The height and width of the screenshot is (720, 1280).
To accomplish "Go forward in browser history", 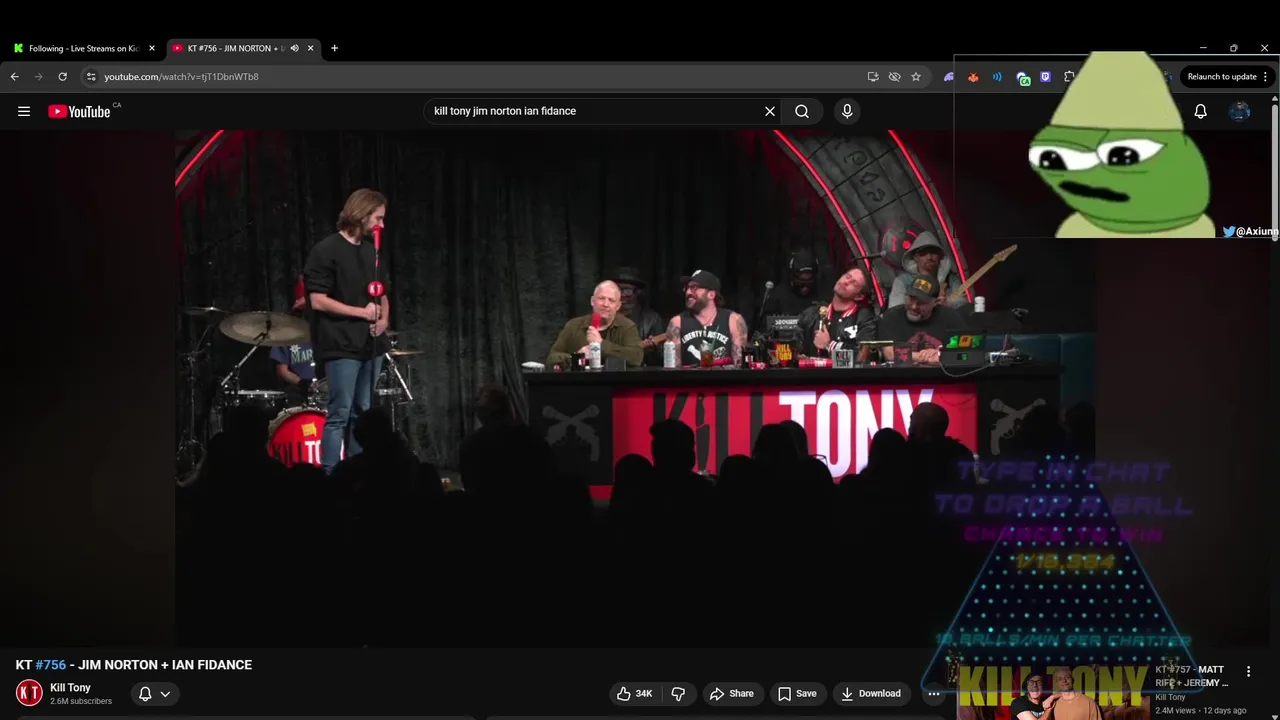I will click(38, 76).
